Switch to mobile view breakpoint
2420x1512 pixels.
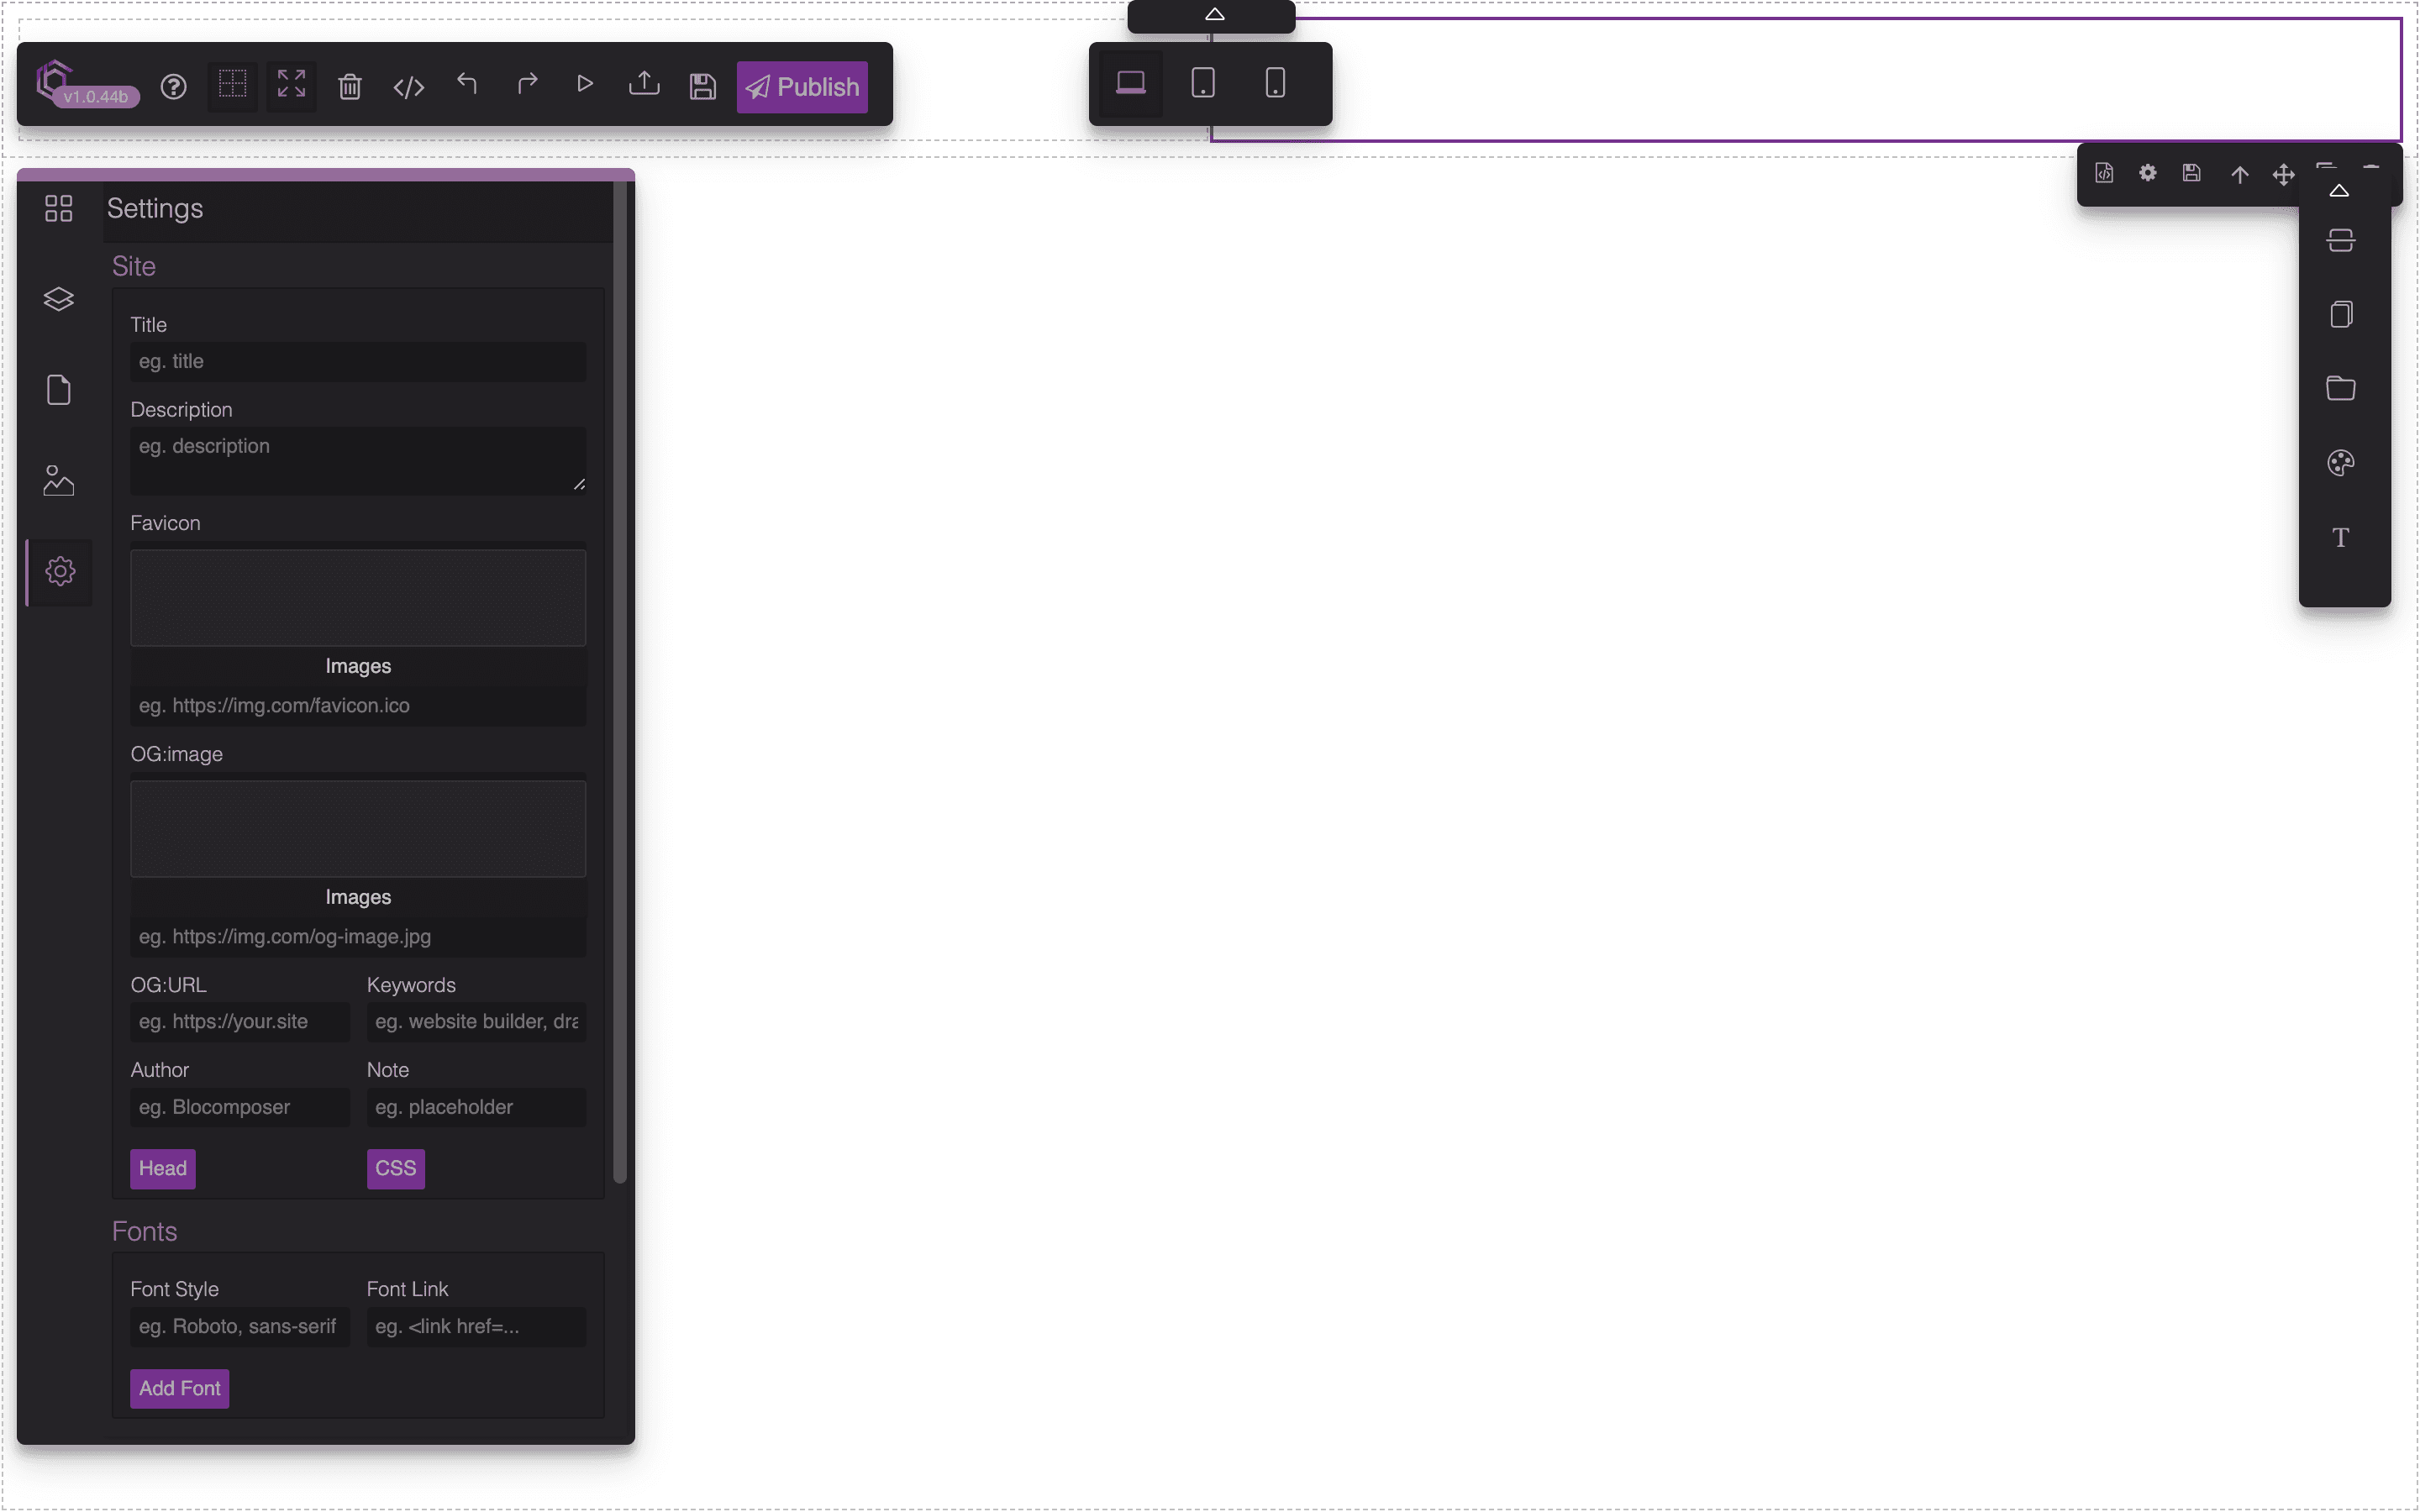tap(1276, 81)
